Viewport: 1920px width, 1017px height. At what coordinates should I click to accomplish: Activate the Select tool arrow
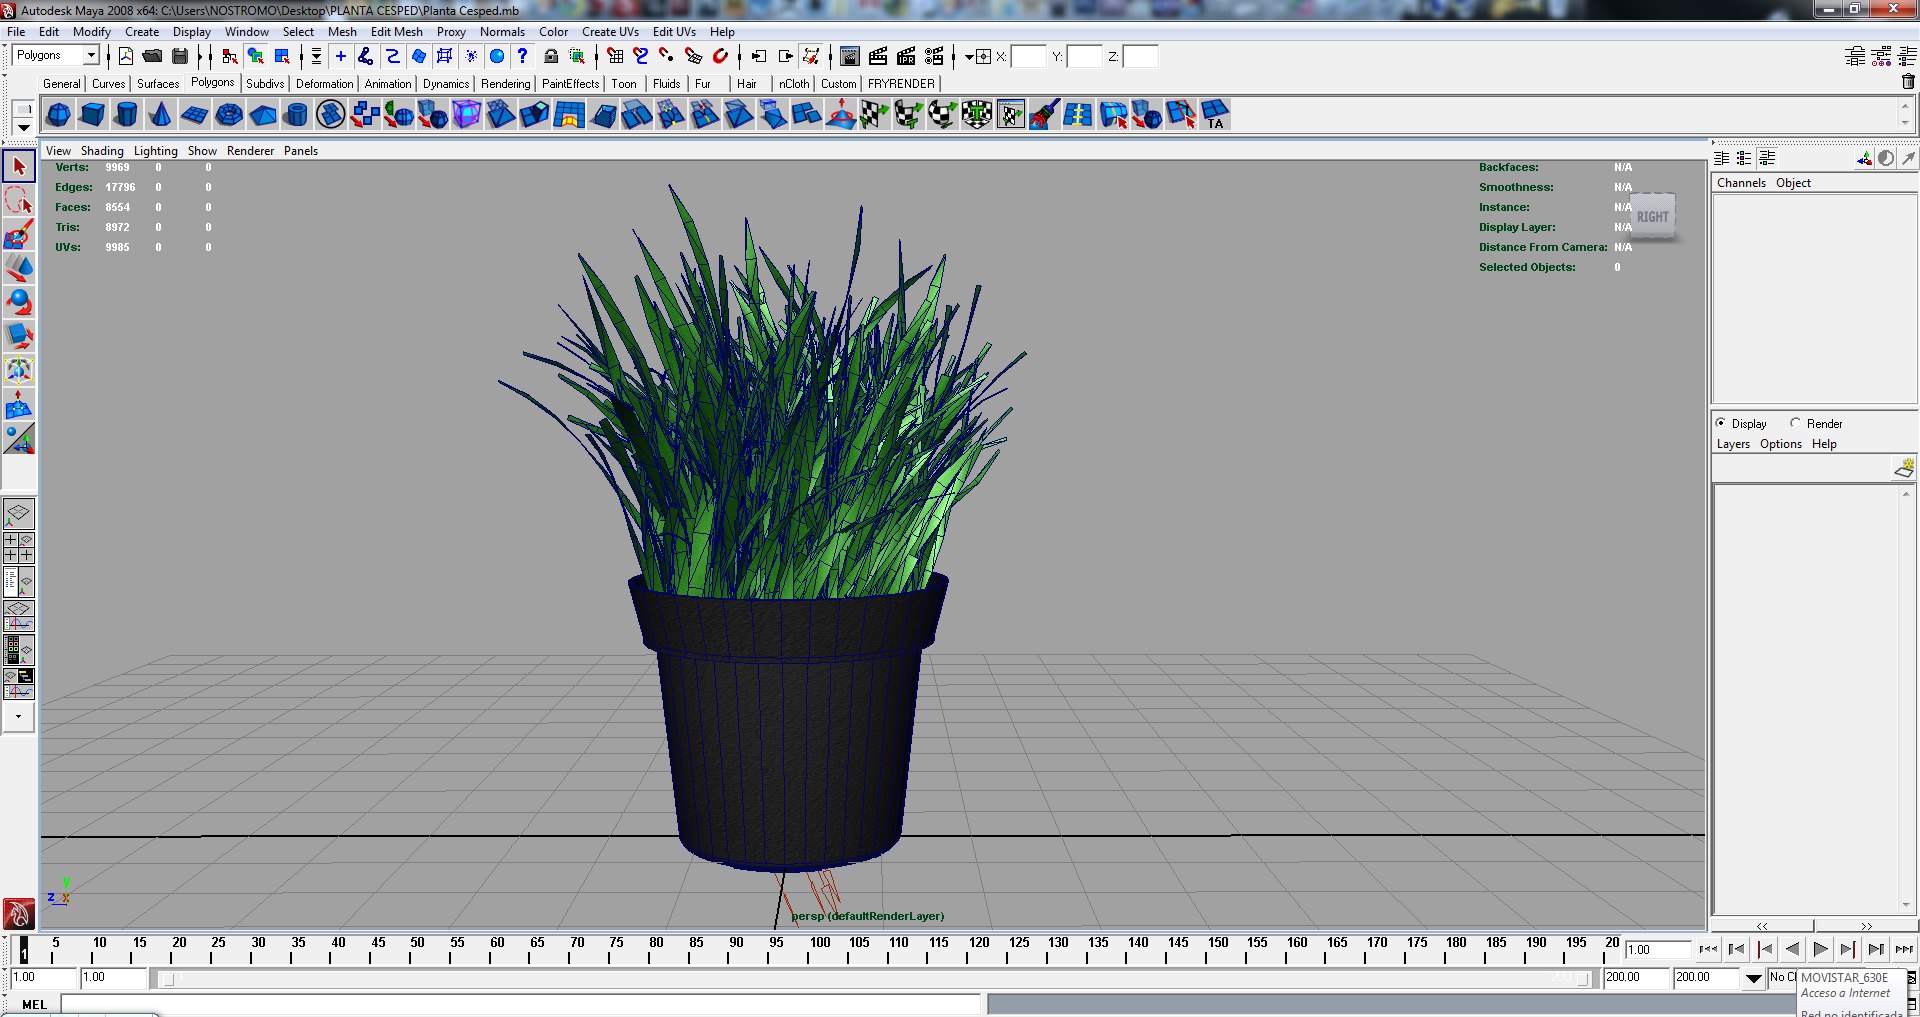pyautogui.click(x=19, y=166)
